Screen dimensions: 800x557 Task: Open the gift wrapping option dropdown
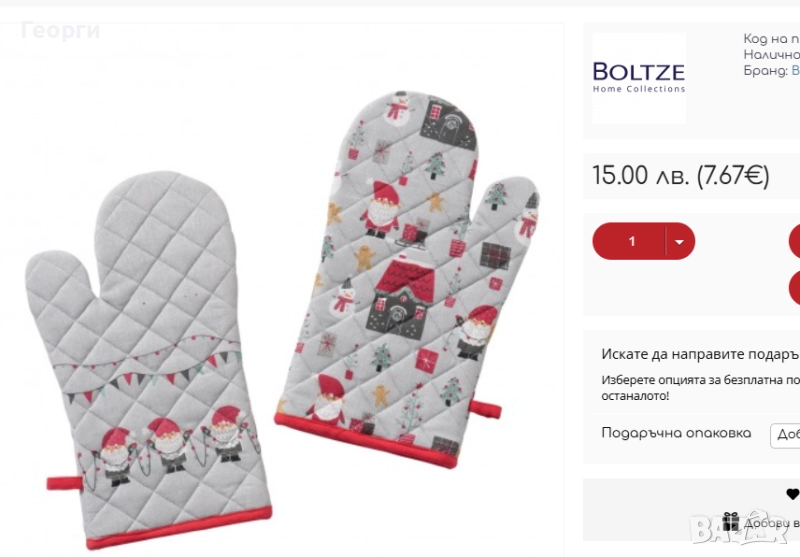(x=786, y=435)
